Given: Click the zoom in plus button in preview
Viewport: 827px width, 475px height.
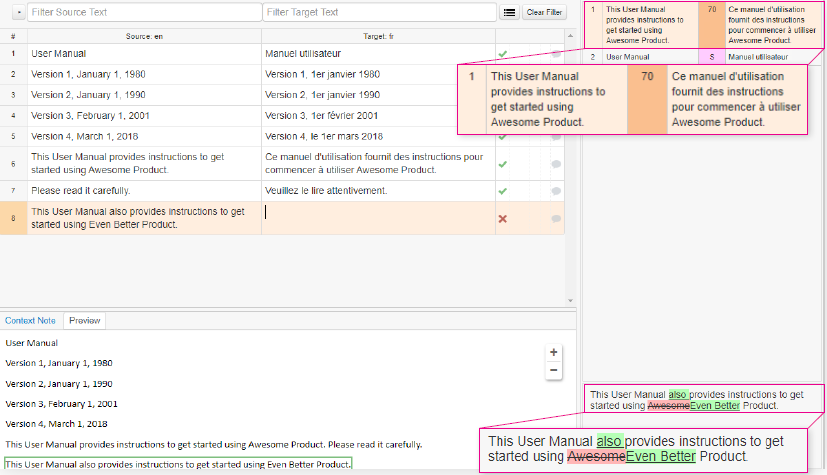Looking at the screenshot, I should click(x=553, y=352).
